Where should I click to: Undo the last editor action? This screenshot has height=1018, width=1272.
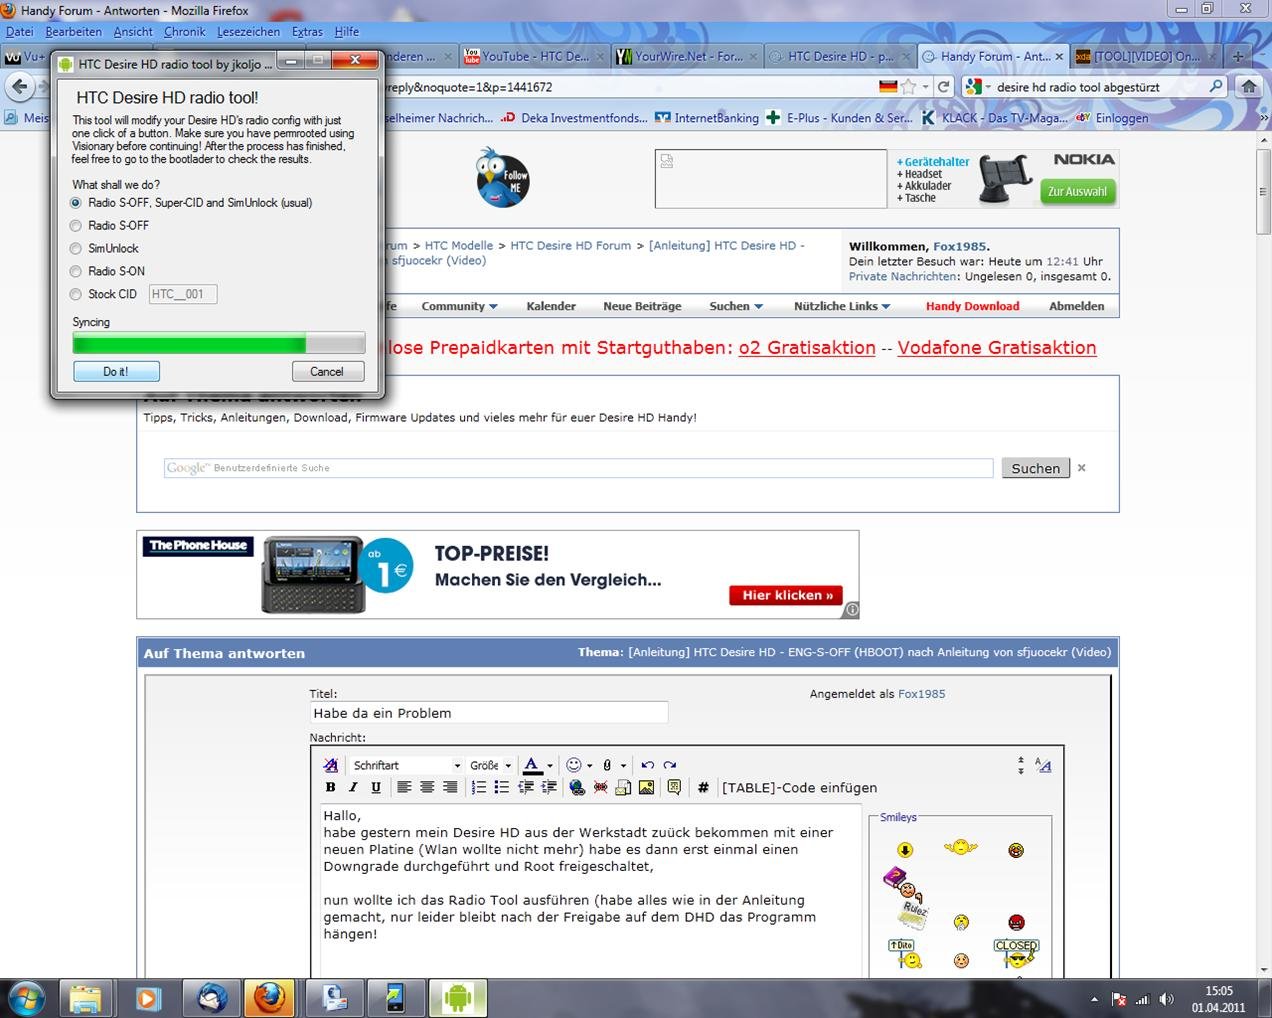click(x=647, y=765)
